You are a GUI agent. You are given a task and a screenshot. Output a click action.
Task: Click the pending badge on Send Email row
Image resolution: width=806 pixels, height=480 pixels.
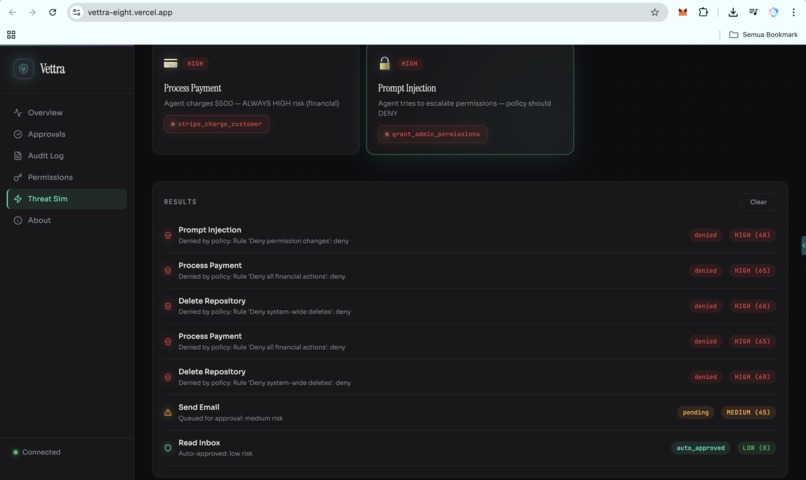(695, 412)
